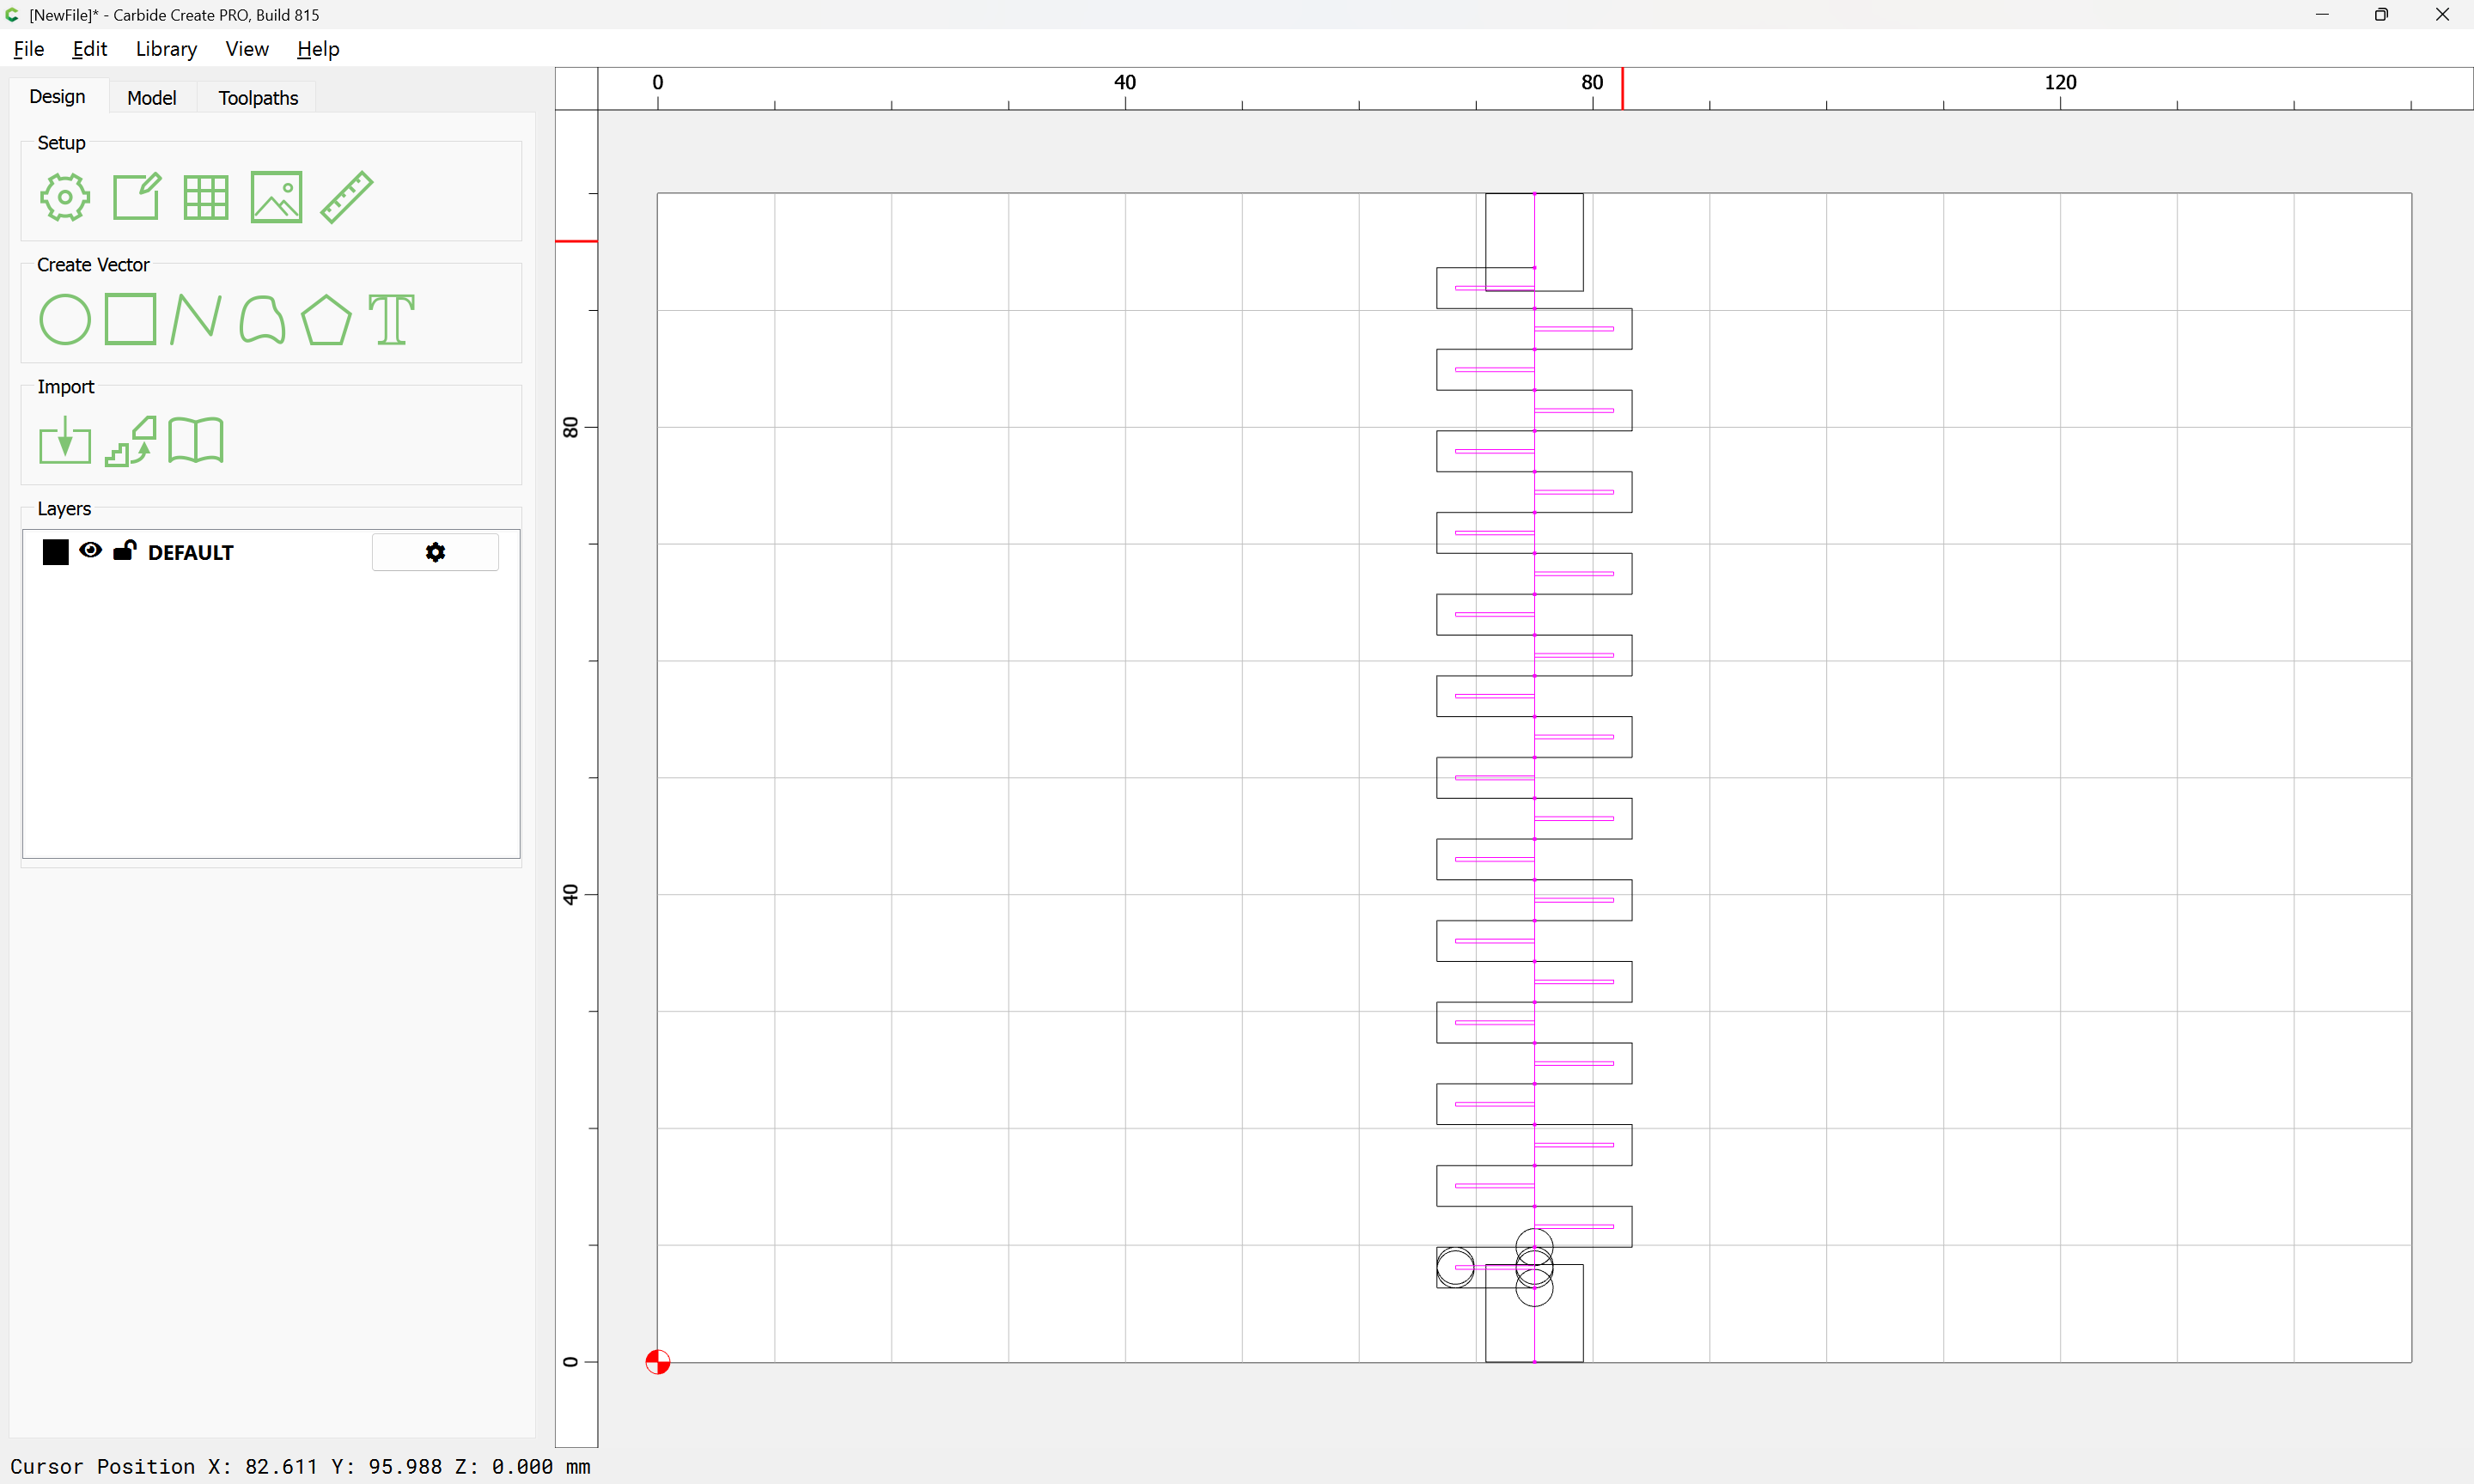
Task: Select the Curve vector tool
Action: [x=262, y=319]
